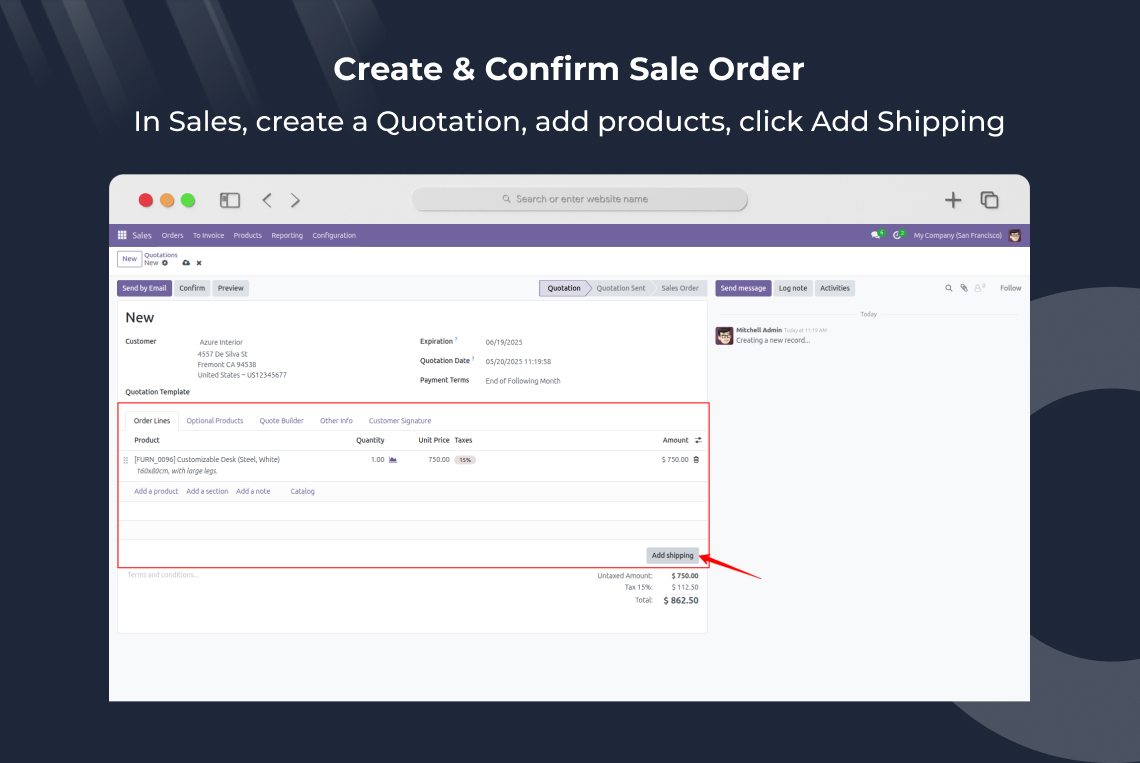This screenshot has width=1140, height=763.
Task: Click the browser address search field
Action: (x=579, y=199)
